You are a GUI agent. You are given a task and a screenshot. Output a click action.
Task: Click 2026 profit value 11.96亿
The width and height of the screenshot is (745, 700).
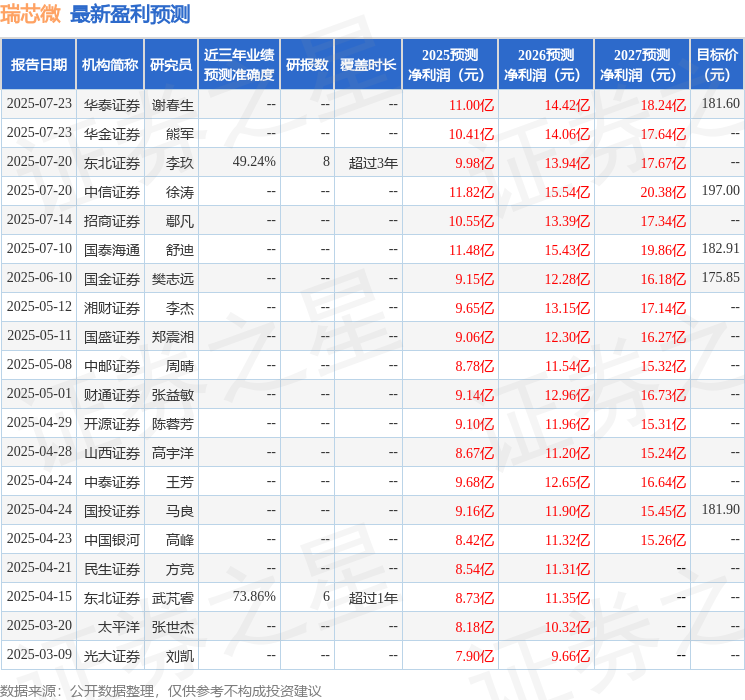(567, 424)
